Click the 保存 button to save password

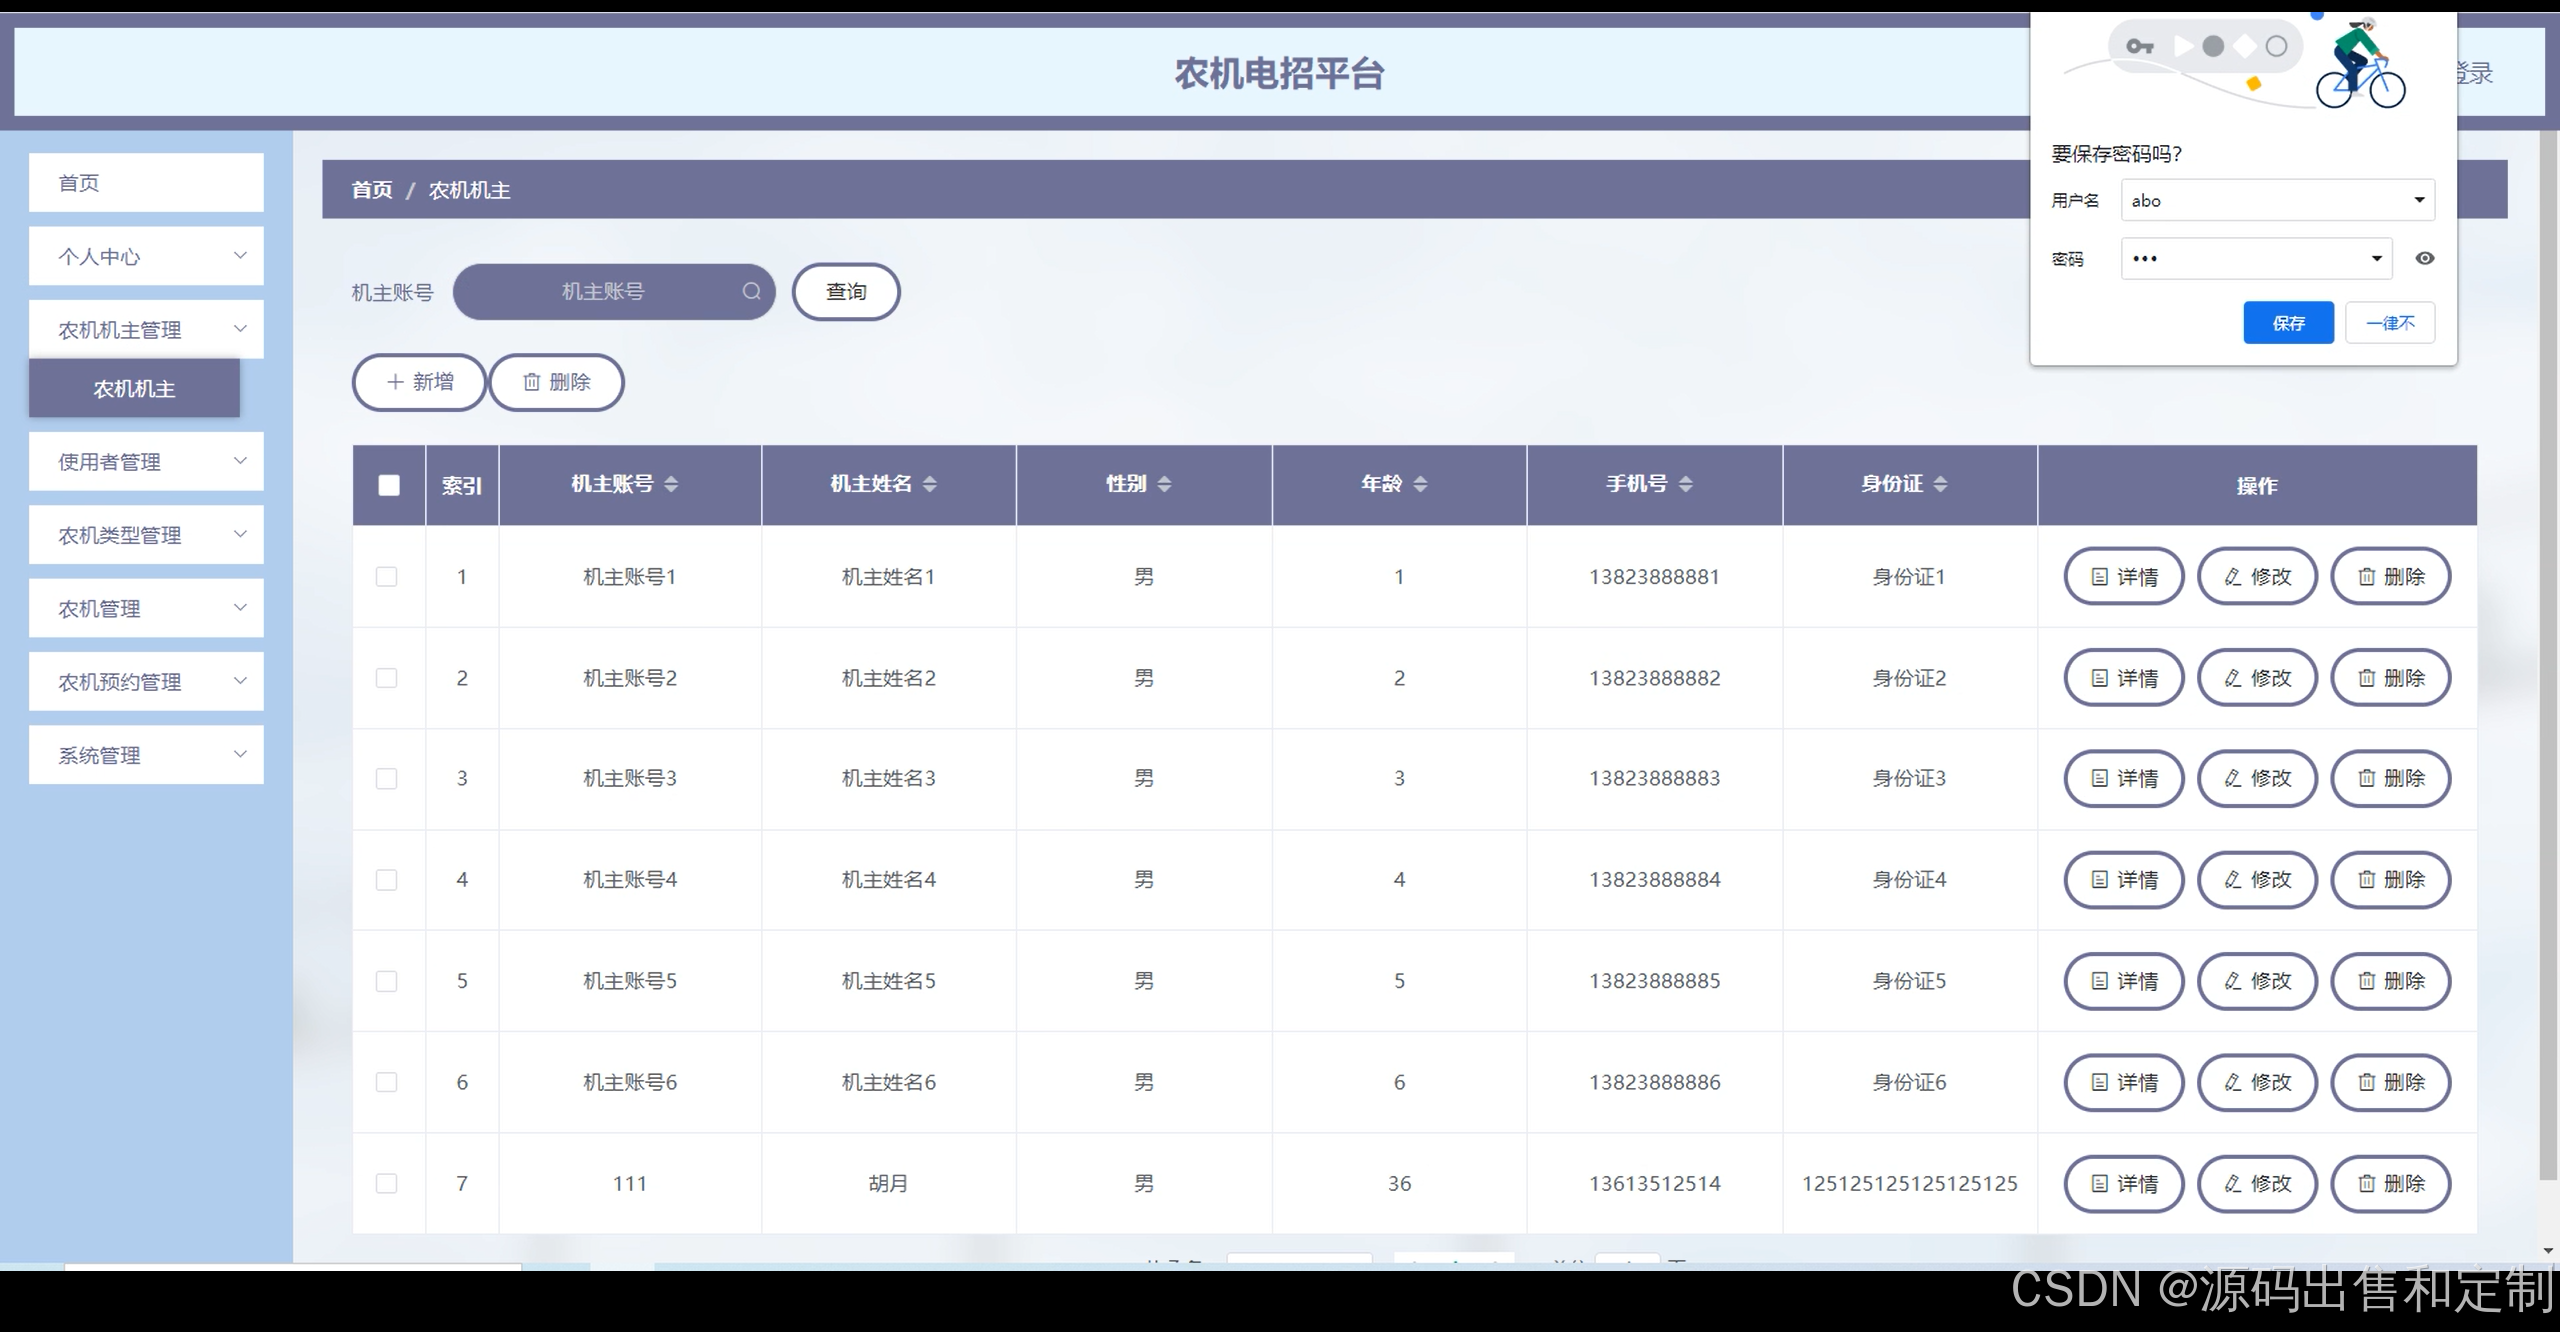point(2287,323)
